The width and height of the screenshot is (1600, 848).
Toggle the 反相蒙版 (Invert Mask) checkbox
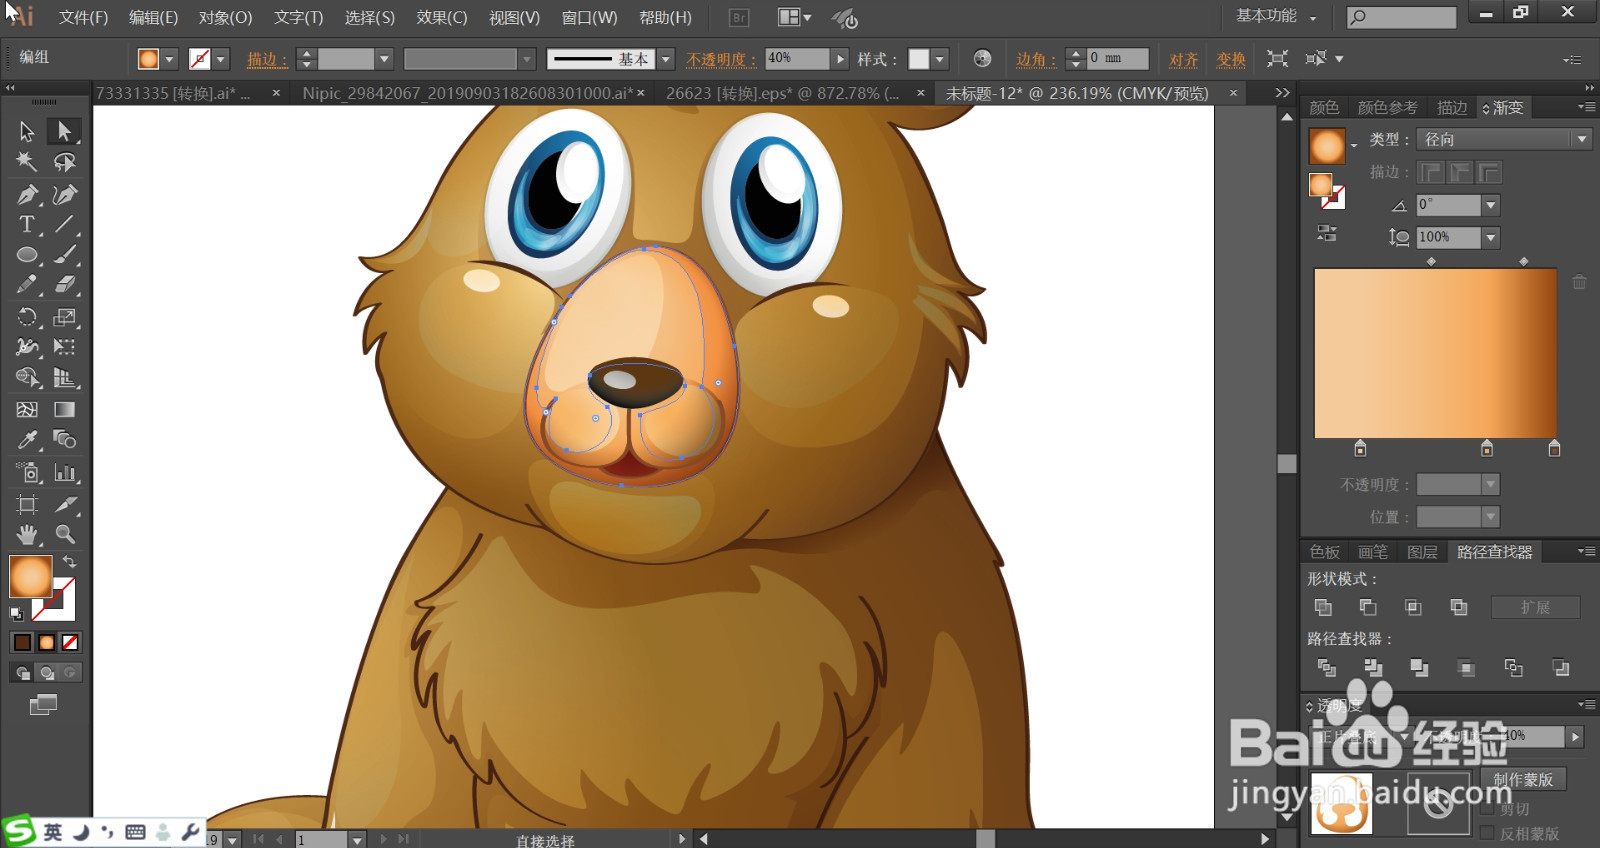coord(1488,832)
